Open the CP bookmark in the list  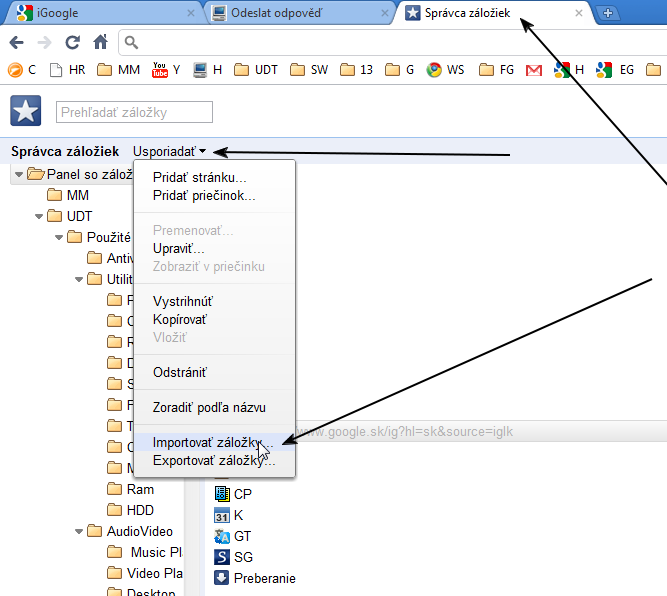(233, 494)
